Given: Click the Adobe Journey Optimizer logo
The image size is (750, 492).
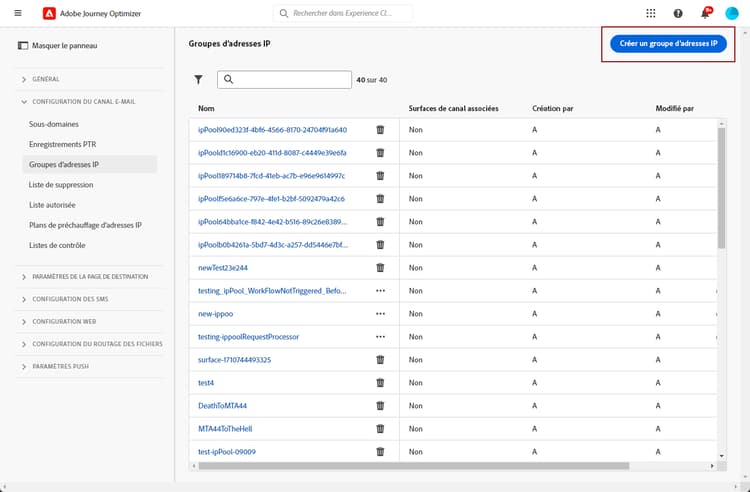Looking at the screenshot, I should point(50,13).
